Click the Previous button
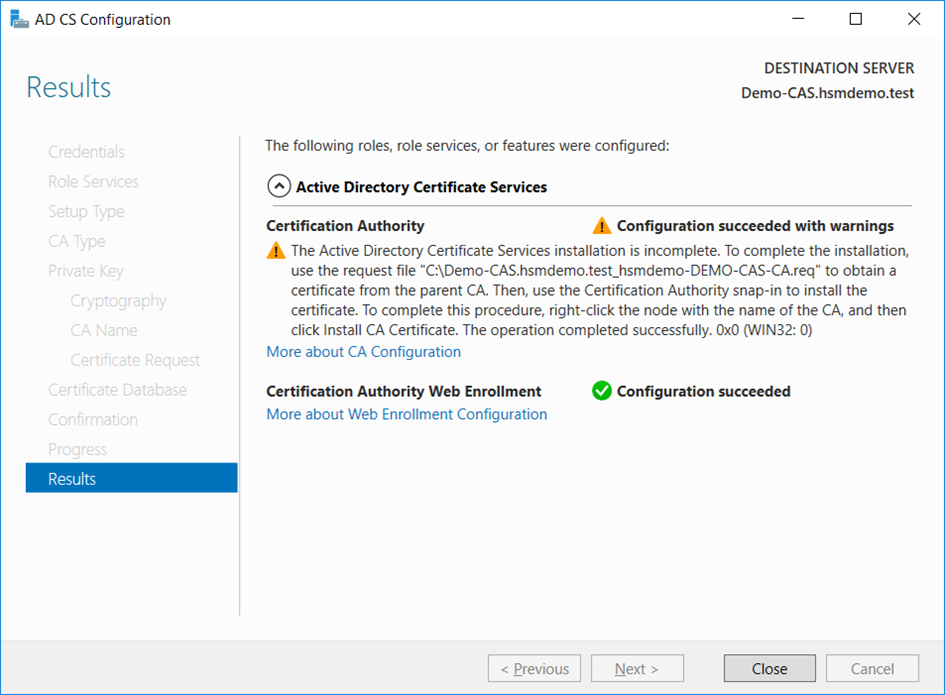Image resolution: width=945 pixels, height=695 pixels. coord(534,668)
